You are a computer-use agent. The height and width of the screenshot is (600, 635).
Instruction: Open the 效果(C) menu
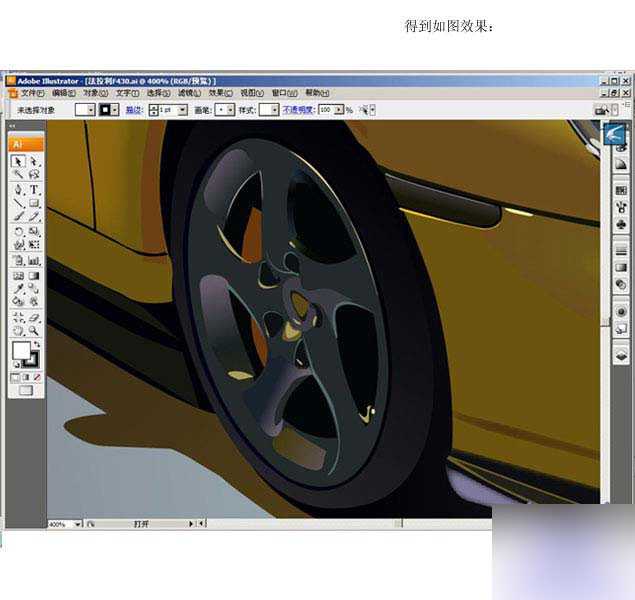coord(221,94)
